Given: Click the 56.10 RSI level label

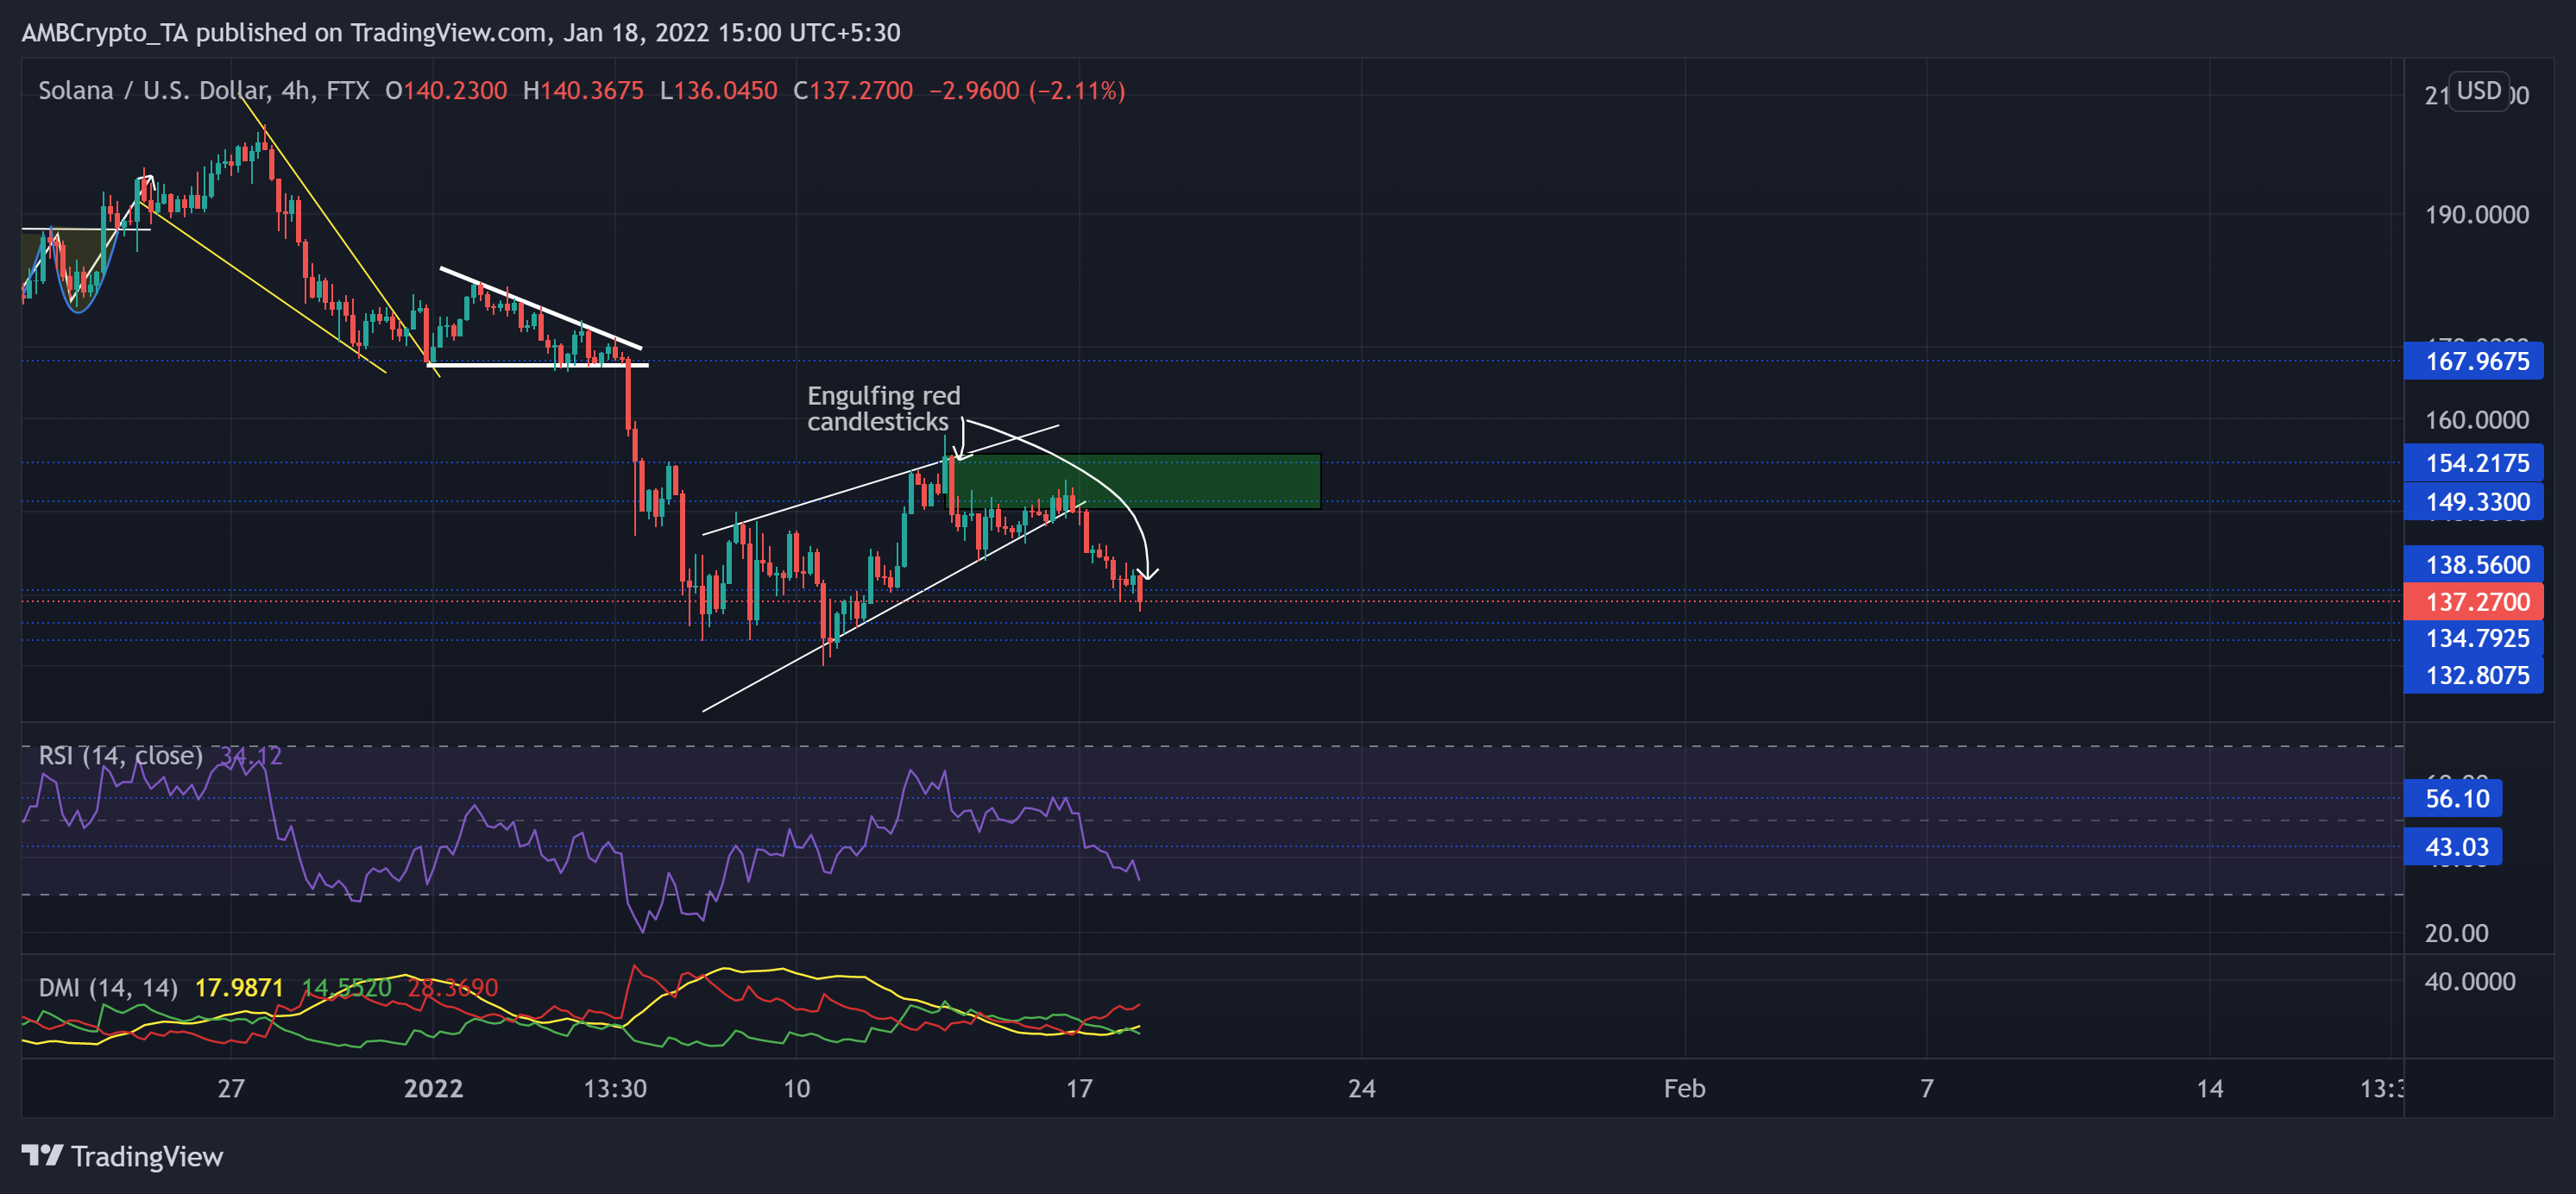Looking at the screenshot, I should tap(2452, 798).
